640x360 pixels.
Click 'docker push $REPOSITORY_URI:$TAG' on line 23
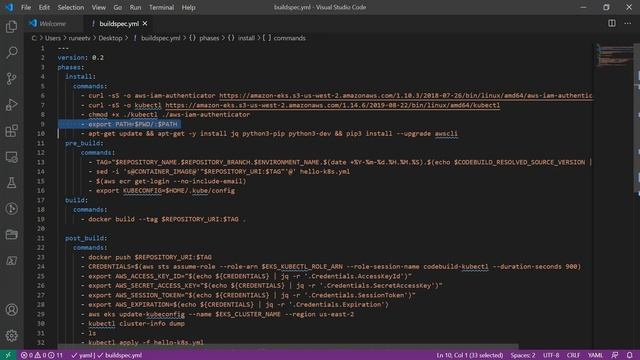pyautogui.click(x=150, y=257)
